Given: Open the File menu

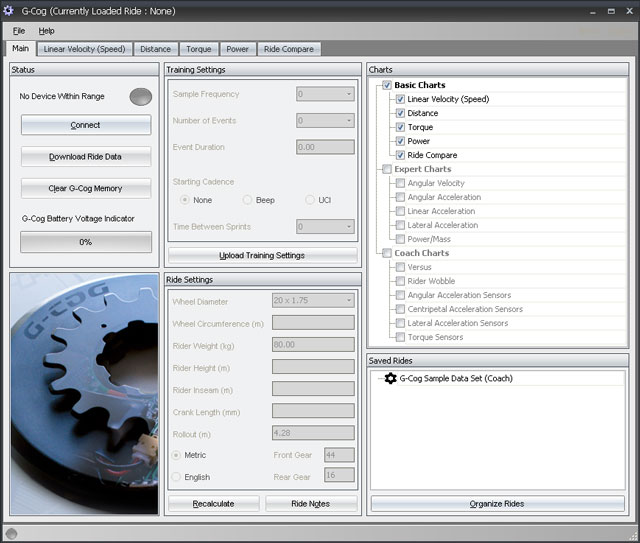Looking at the screenshot, I should coord(19,31).
